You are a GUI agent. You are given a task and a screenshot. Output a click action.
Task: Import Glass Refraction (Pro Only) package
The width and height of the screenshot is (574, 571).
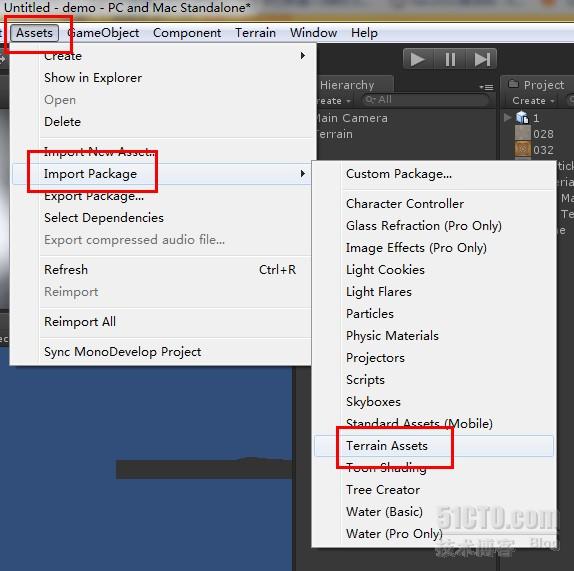[434, 225]
